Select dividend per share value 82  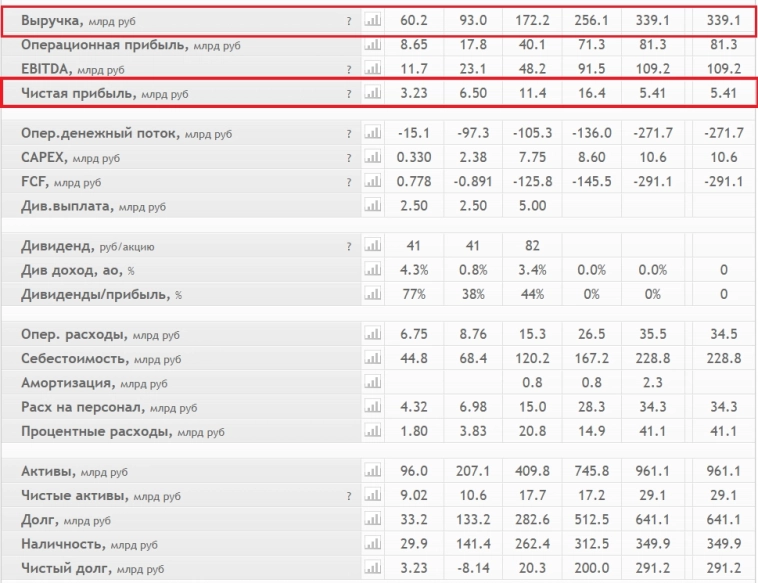[x=532, y=246]
